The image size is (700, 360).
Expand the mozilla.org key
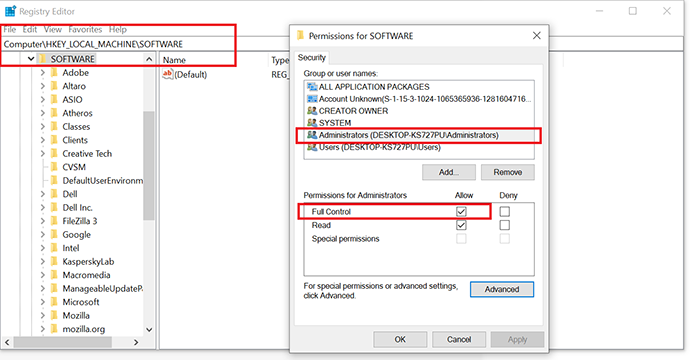[x=42, y=329]
